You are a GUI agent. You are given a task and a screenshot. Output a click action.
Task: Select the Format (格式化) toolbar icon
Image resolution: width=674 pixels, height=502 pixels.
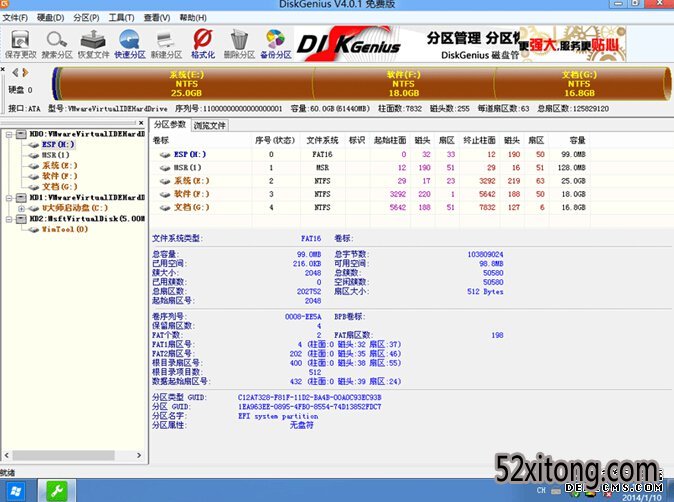pos(202,43)
